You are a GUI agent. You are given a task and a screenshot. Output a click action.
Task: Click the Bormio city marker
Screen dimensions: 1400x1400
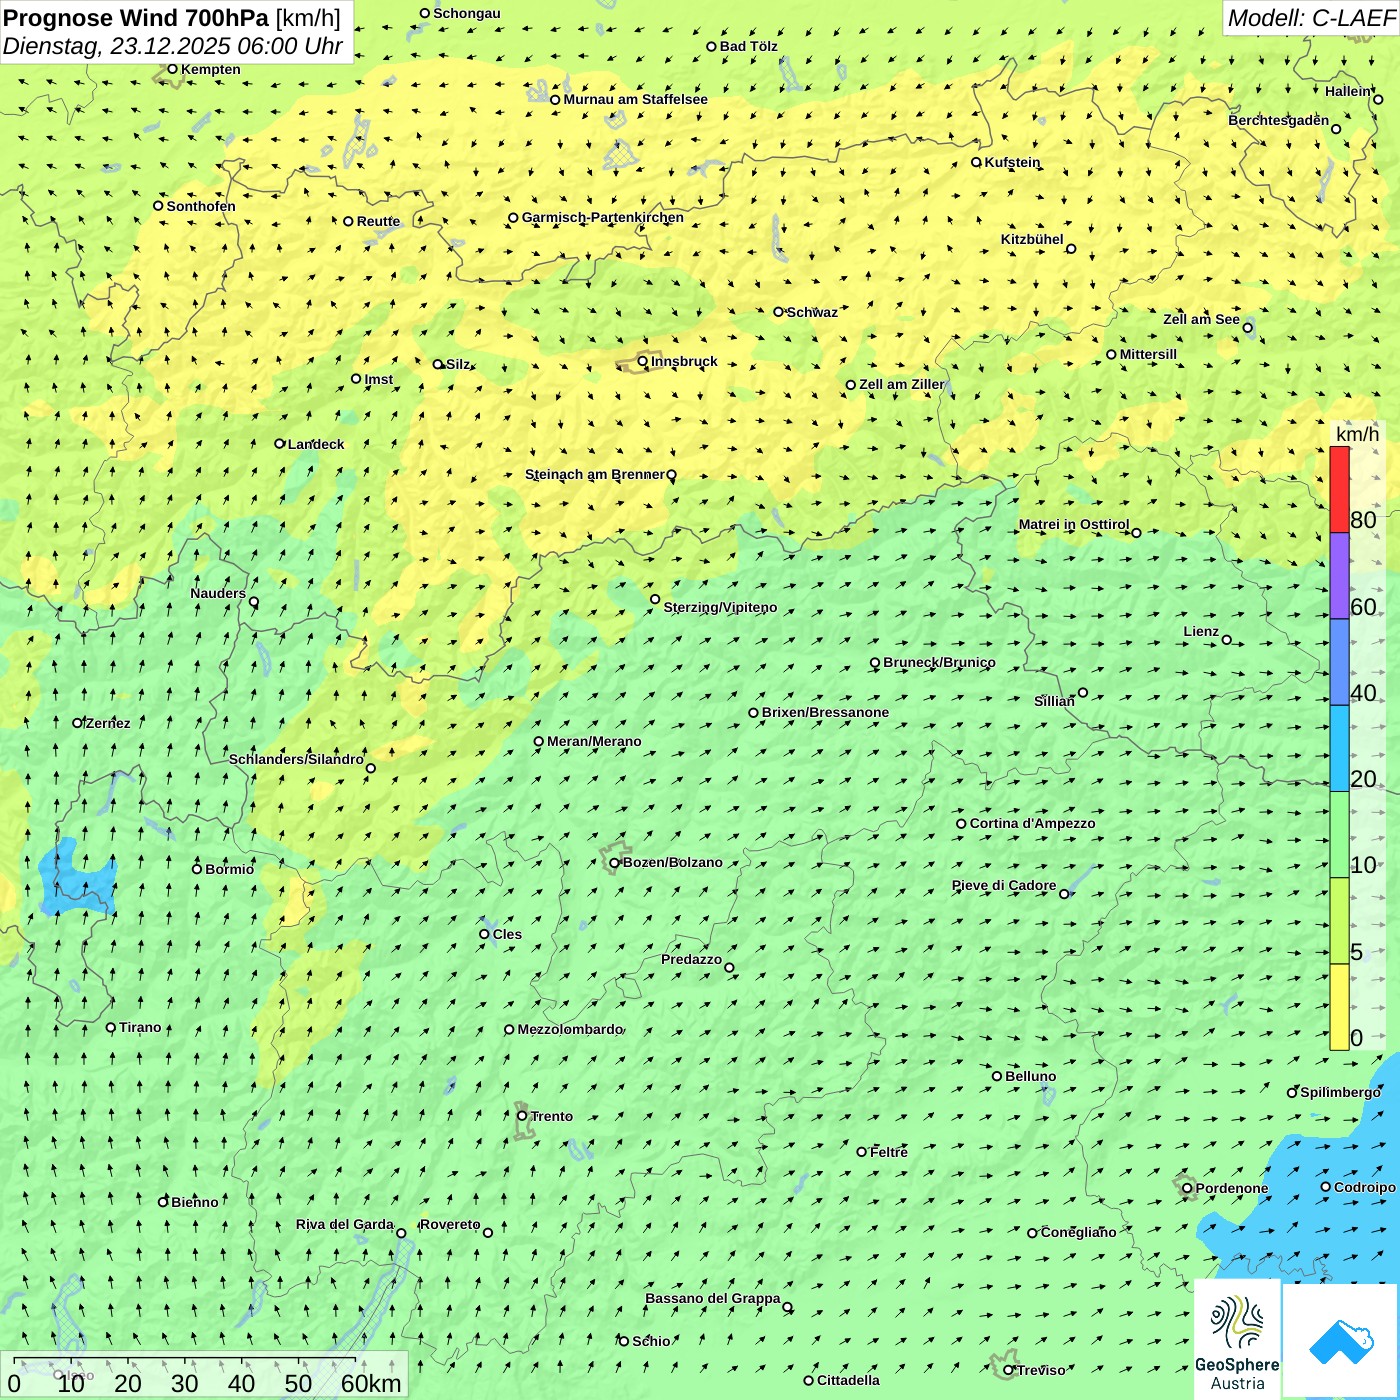(197, 869)
